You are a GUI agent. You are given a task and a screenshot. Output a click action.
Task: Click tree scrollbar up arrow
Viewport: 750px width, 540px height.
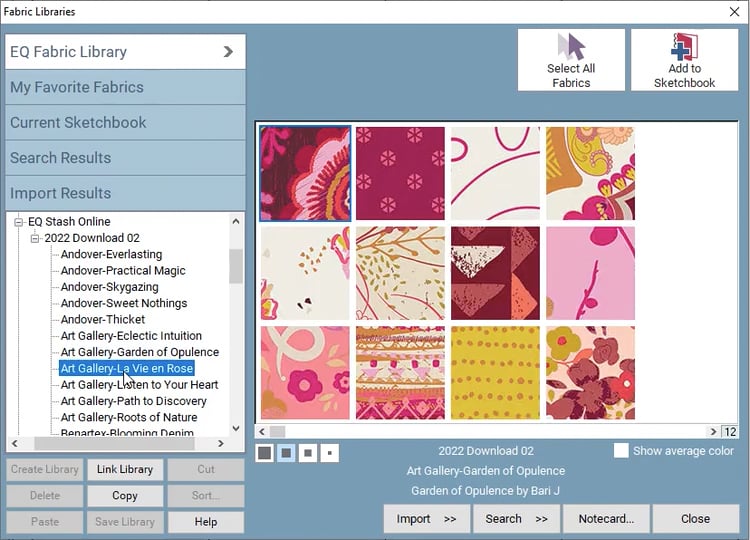tap(236, 221)
